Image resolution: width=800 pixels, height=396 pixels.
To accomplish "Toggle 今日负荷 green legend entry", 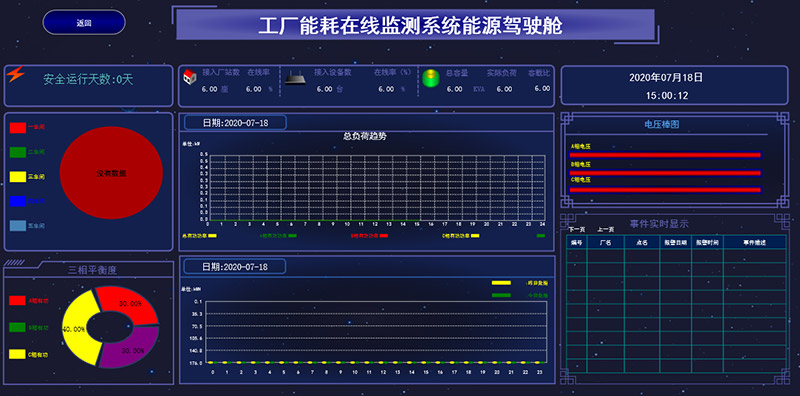I will (x=519, y=295).
